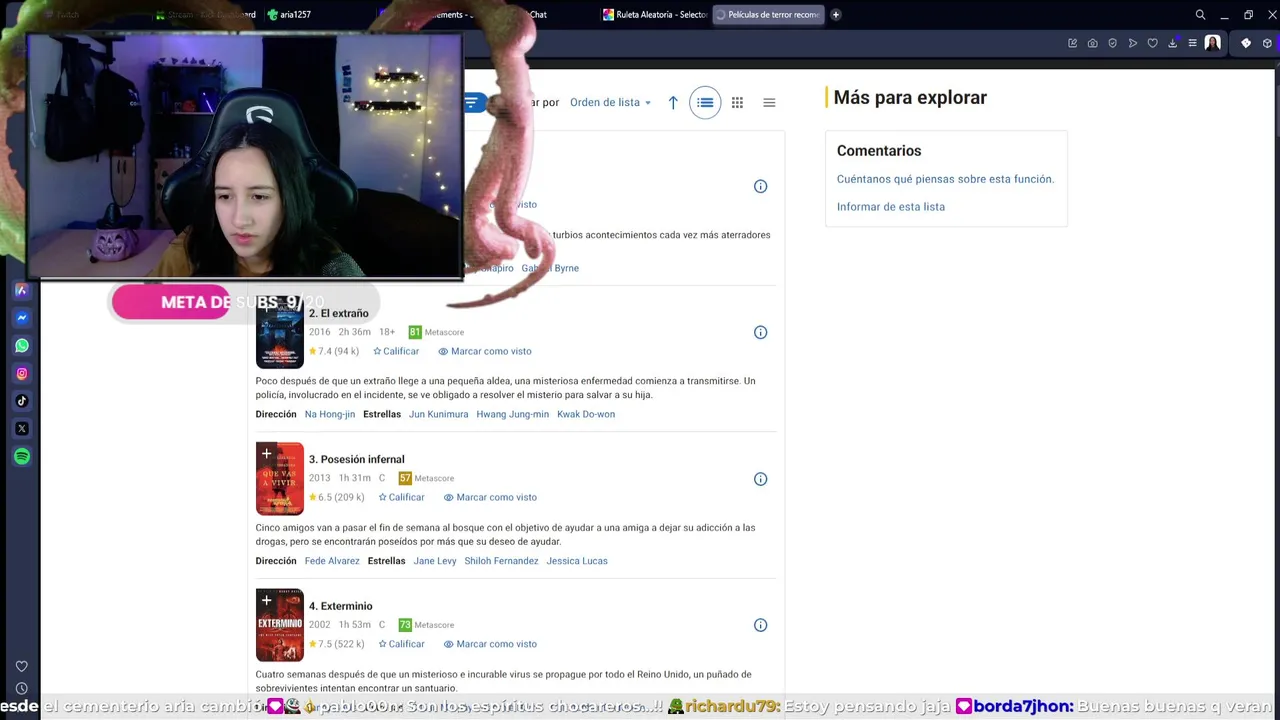This screenshot has height=720, width=1280.
Task: Click the cube extensions icon
Action: pyautogui.click(x=1267, y=43)
